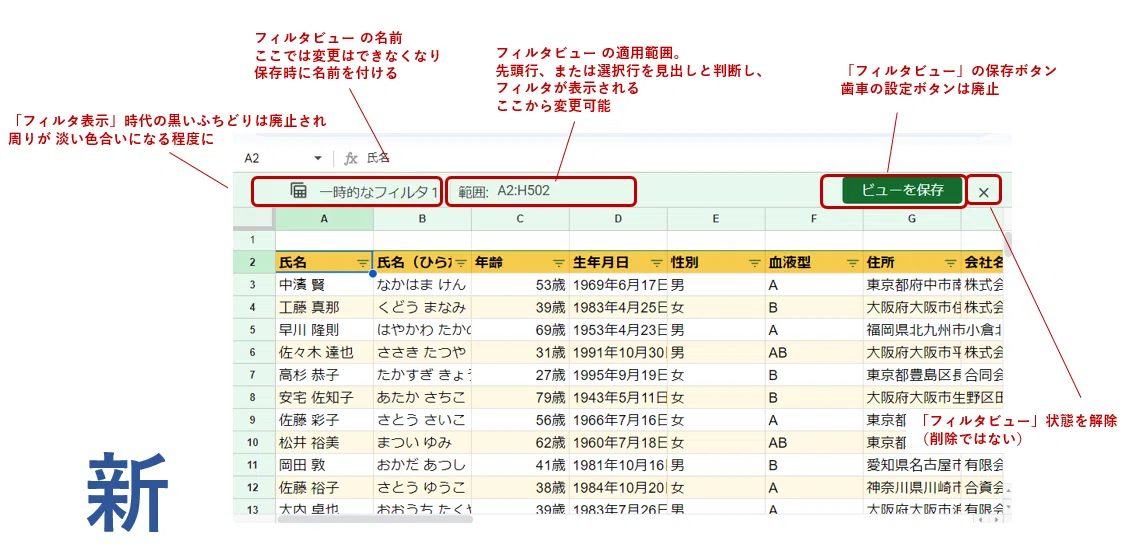Click the horizontal scrollbar at the sheet bottom
Screen dimensions: 1126x557
pos(375,518)
